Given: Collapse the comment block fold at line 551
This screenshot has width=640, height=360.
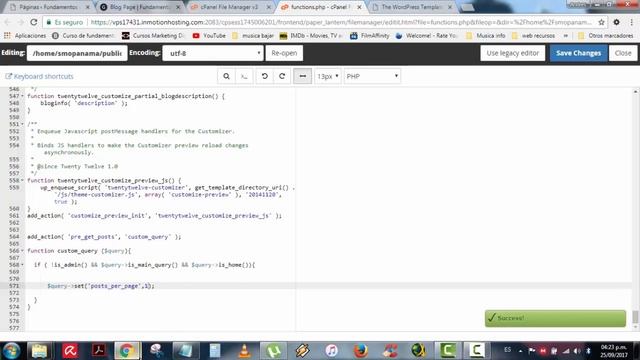Looking at the screenshot, I should [x=22, y=124].
